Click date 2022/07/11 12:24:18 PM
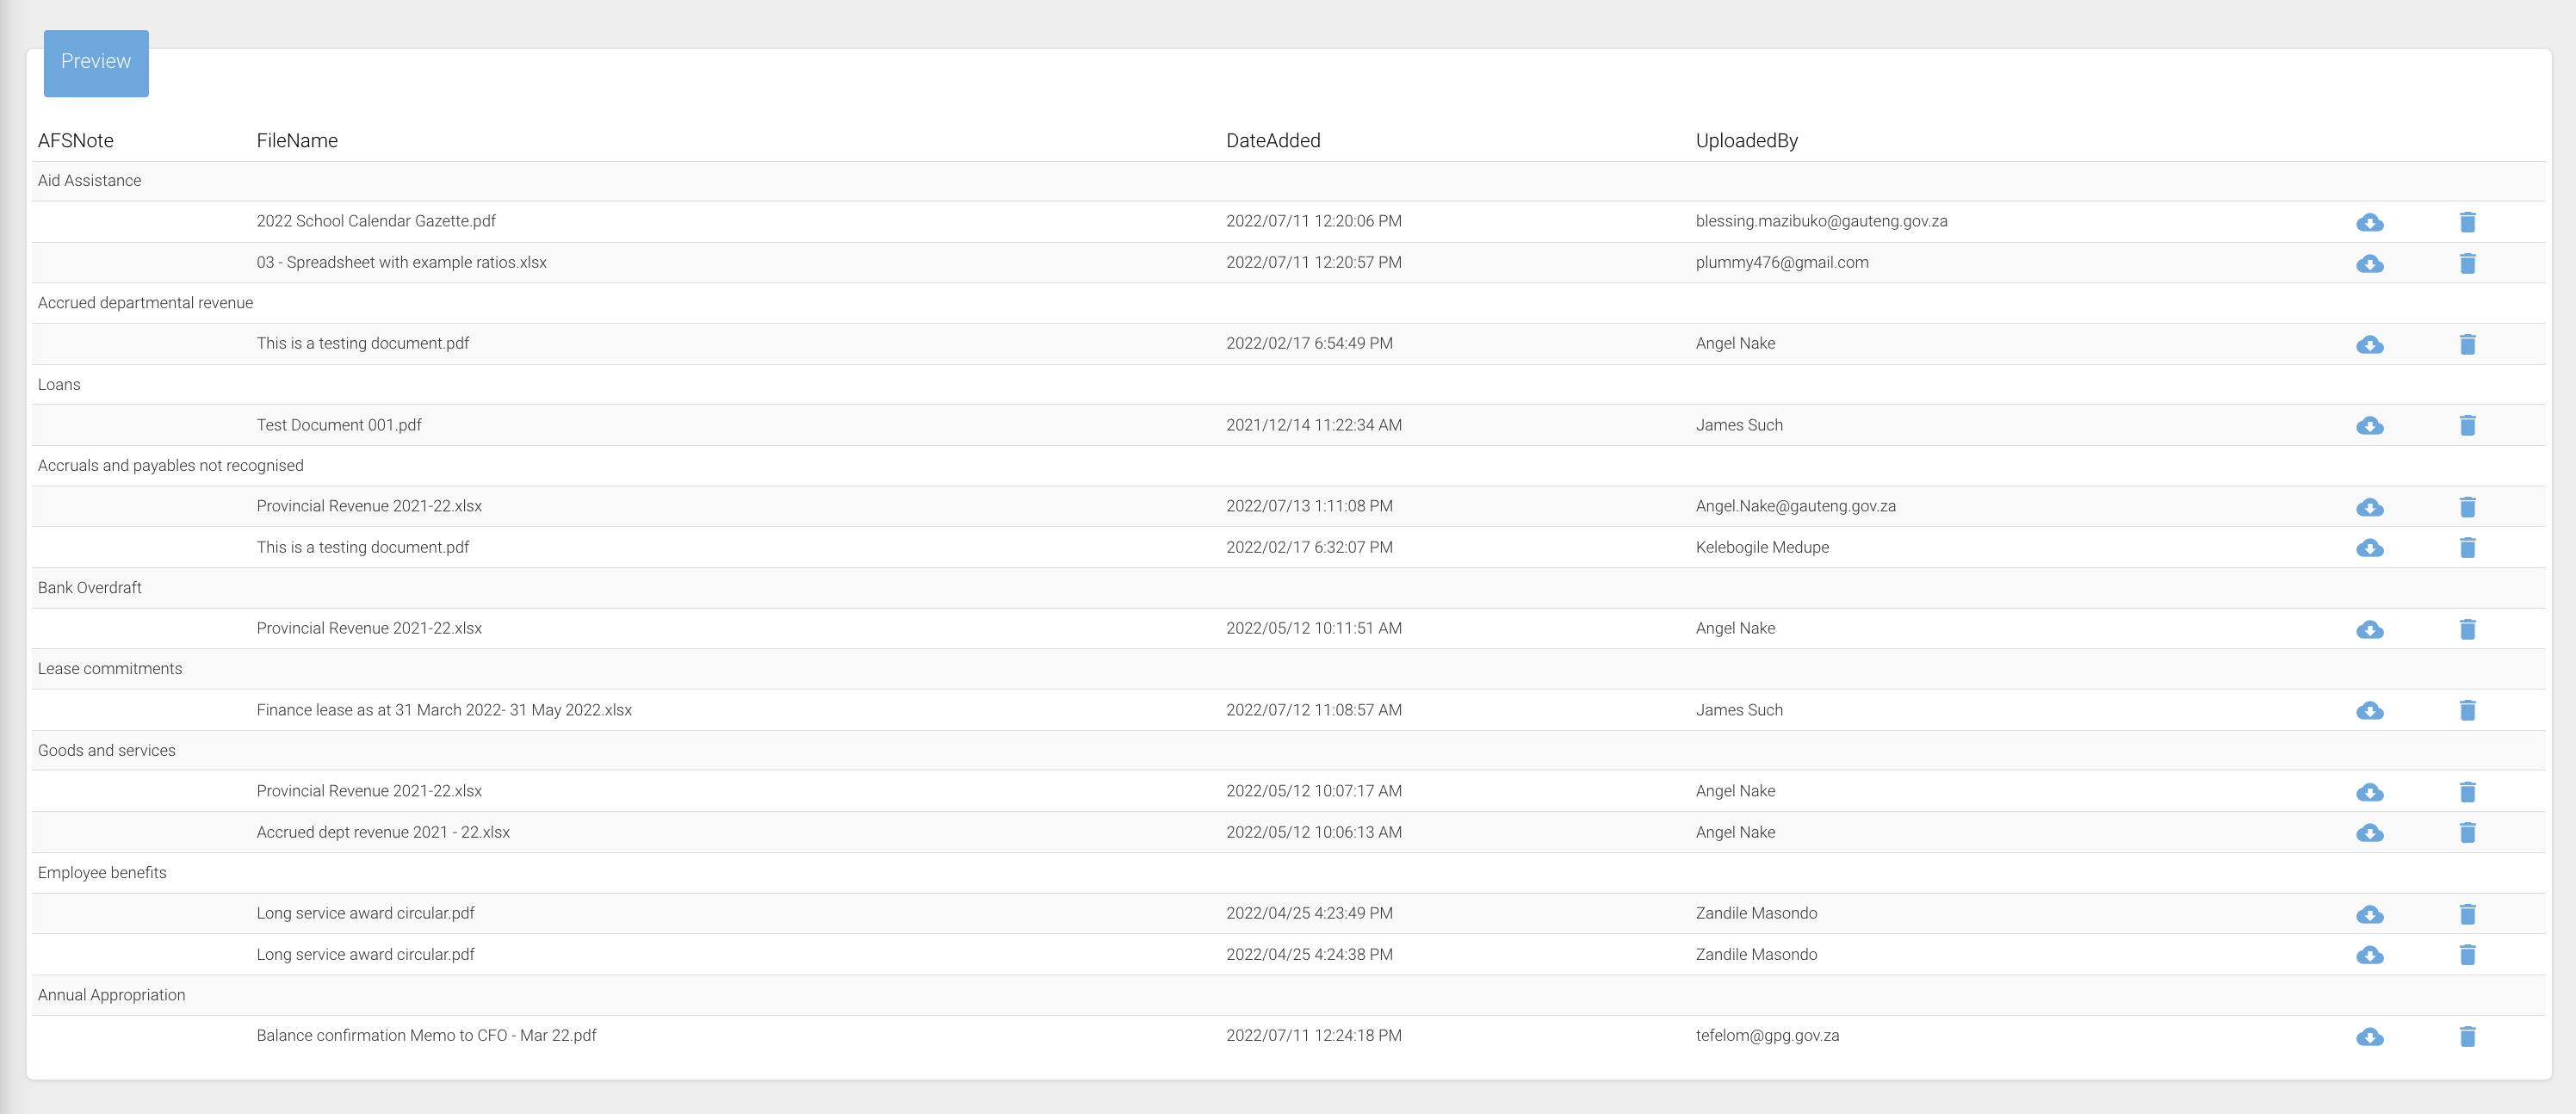Viewport: 2576px width, 1114px height. 1314,1035
